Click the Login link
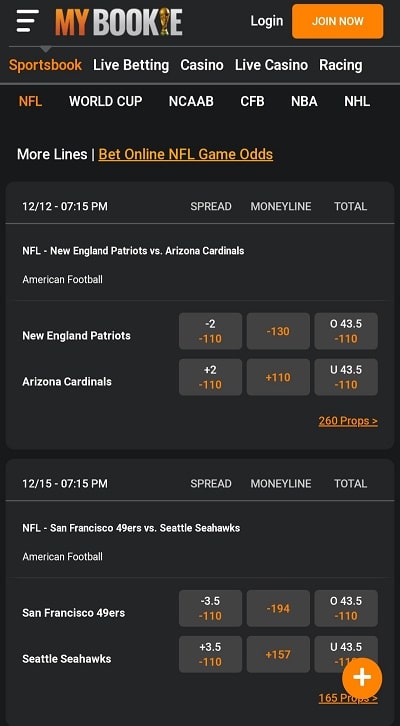 tap(267, 21)
